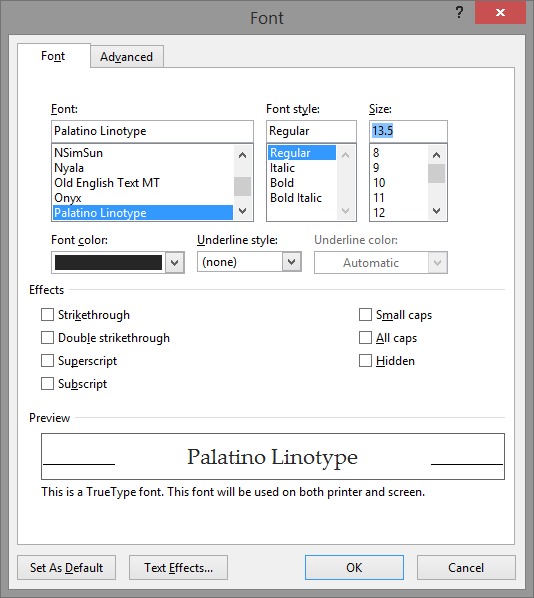Choose size 9 in the size list
Screen dimensions: 534x598
click(x=399, y=168)
